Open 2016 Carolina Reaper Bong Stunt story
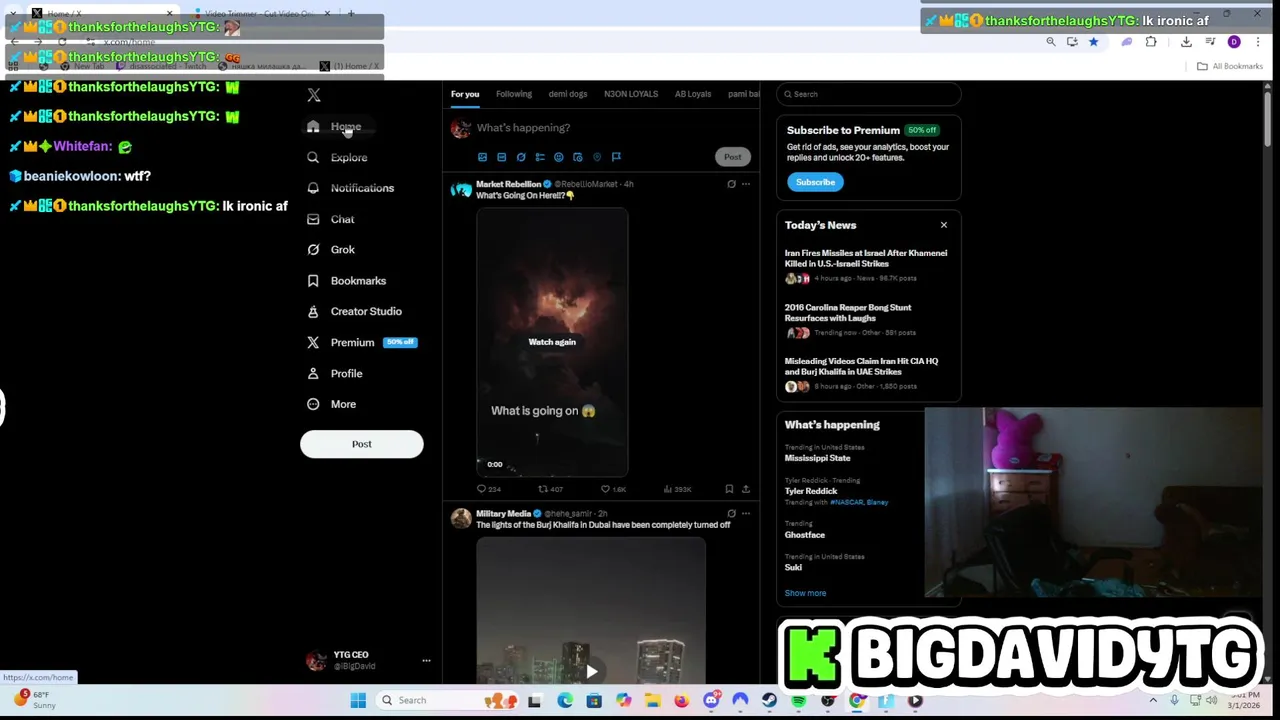Viewport: 1280px width, 720px height. (848, 313)
